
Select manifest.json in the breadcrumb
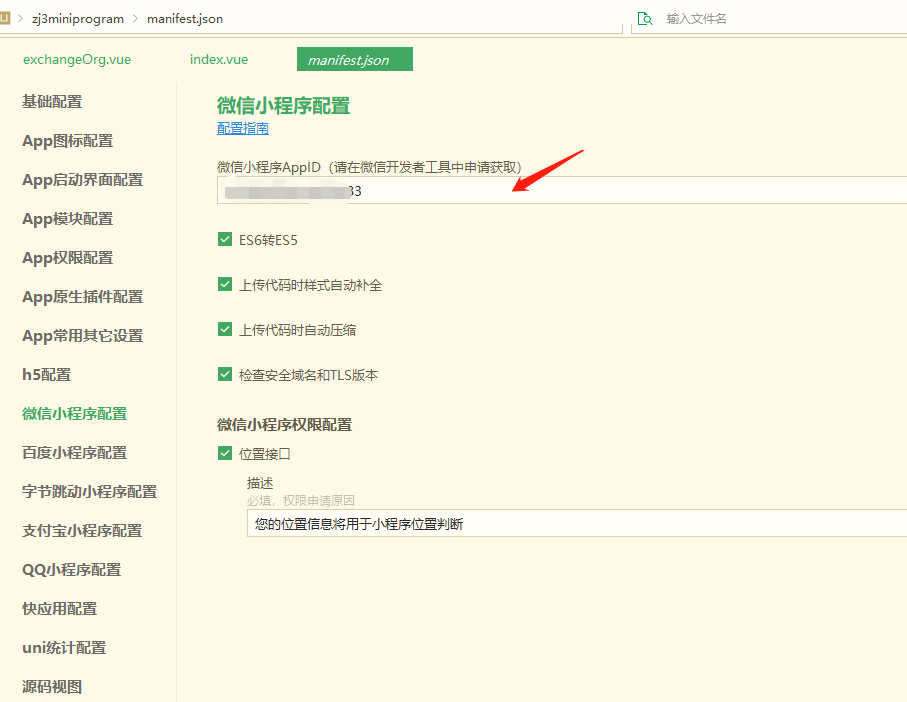[x=185, y=19]
